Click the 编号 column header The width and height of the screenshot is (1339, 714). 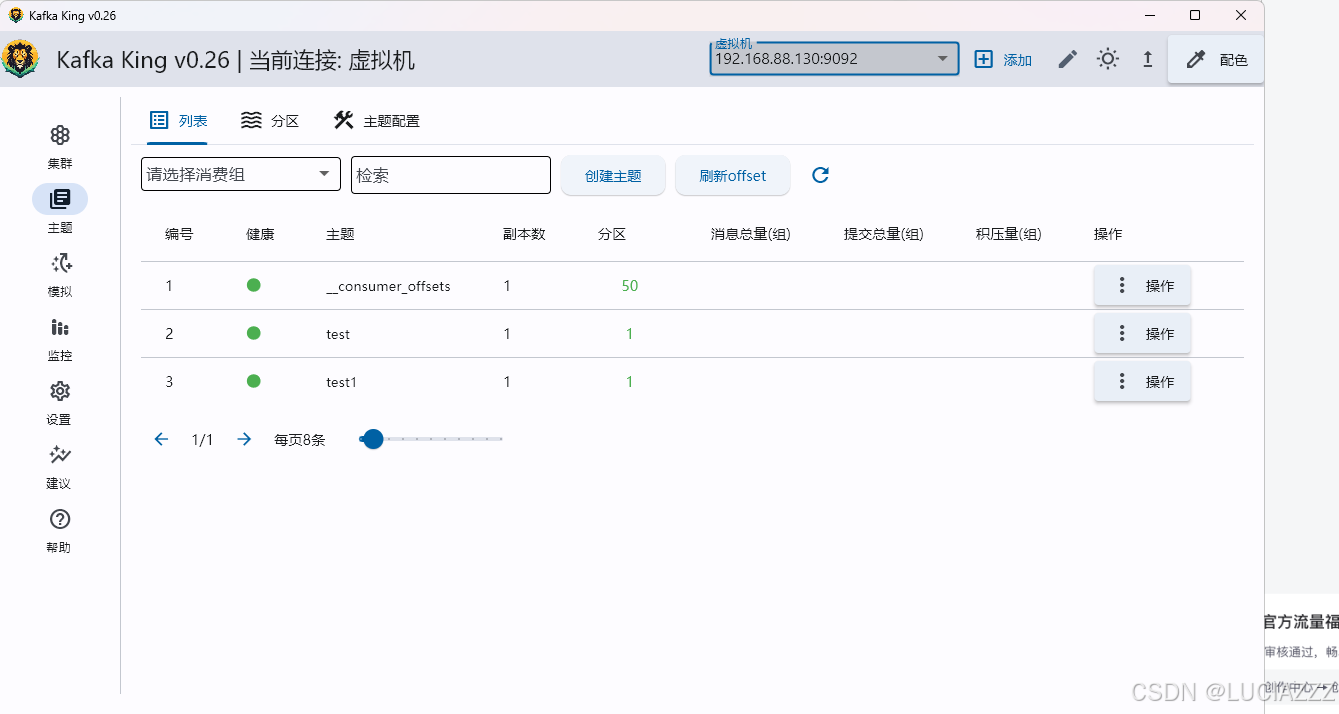pos(179,234)
